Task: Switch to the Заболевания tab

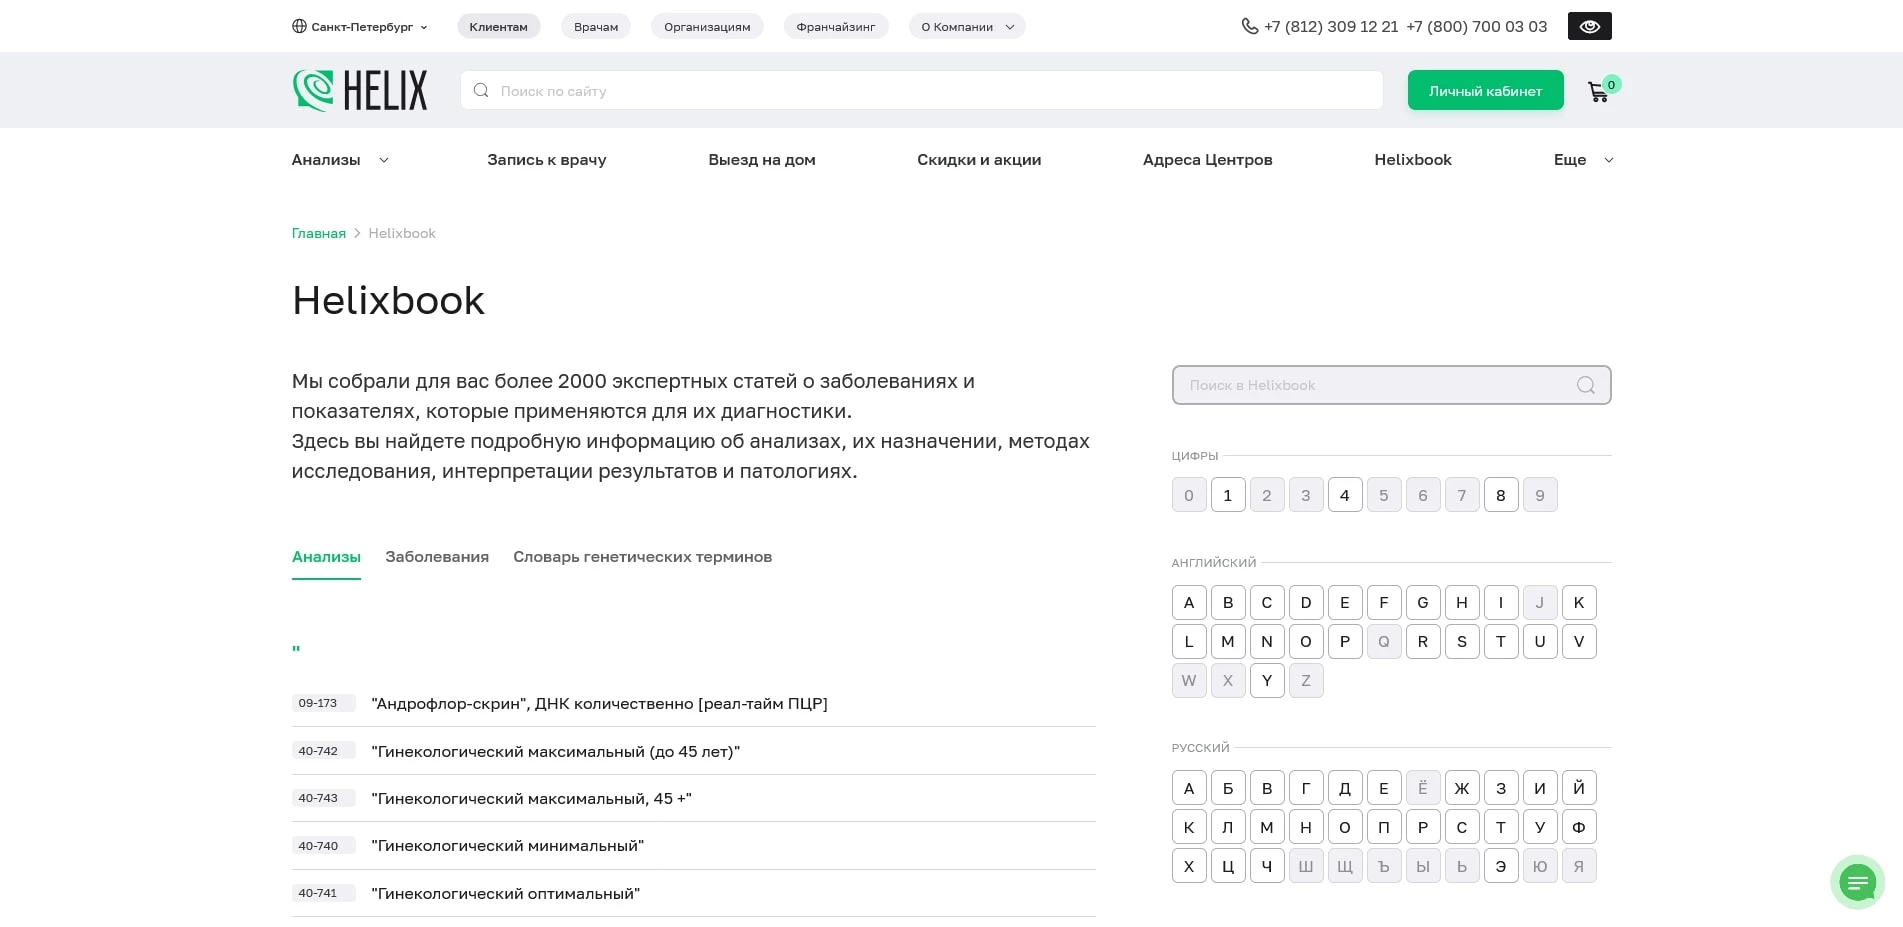Action: (x=436, y=557)
